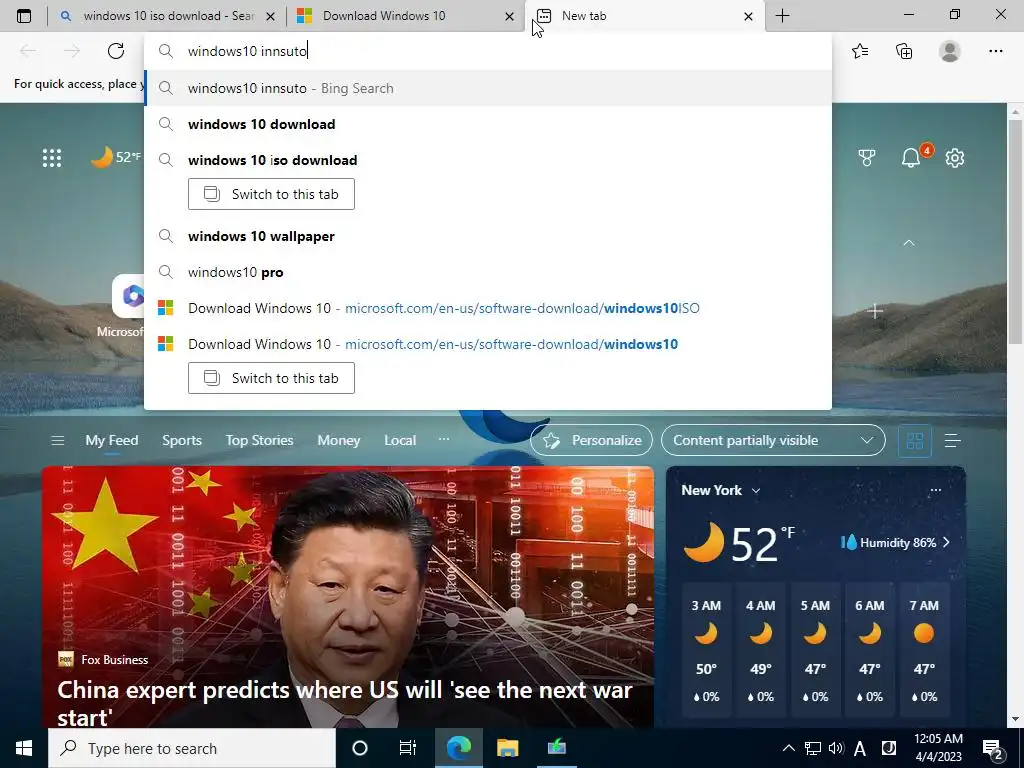Open the Money feed tab
The image size is (1024, 768).
pyautogui.click(x=338, y=440)
